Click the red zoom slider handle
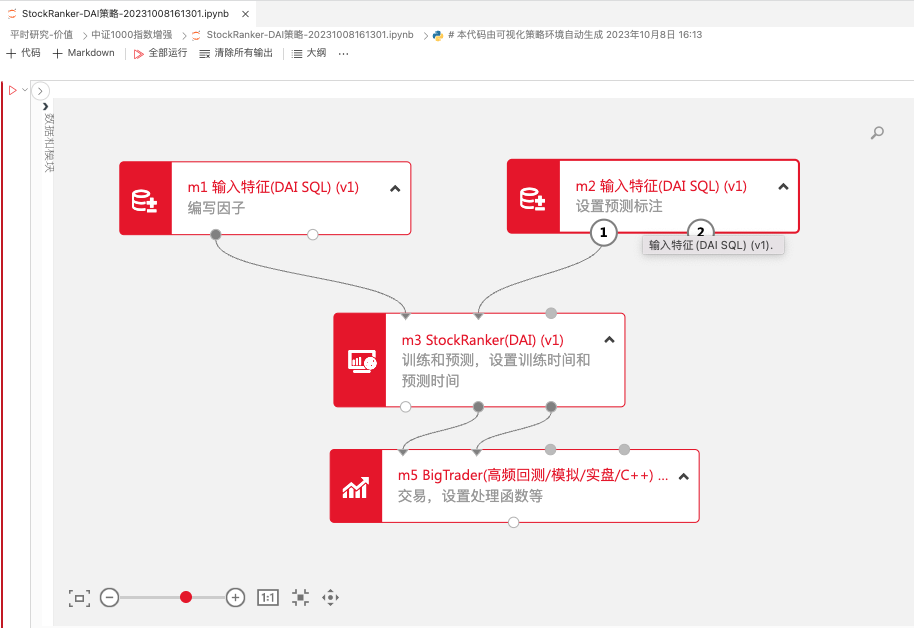This screenshot has width=914, height=628. click(x=186, y=597)
